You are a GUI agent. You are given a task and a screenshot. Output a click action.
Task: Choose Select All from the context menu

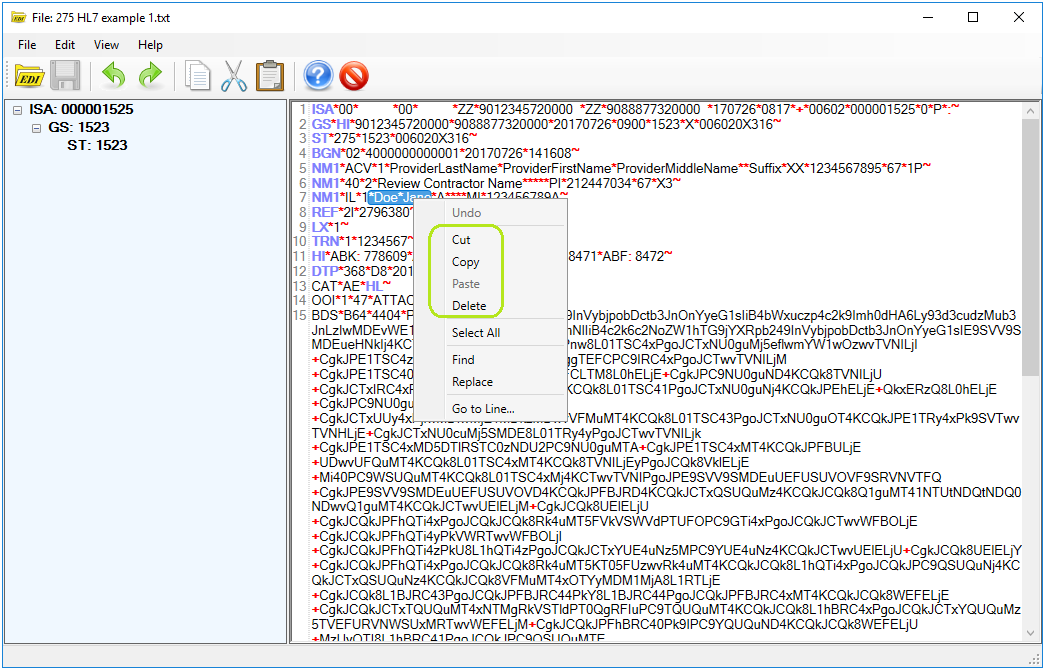(478, 332)
